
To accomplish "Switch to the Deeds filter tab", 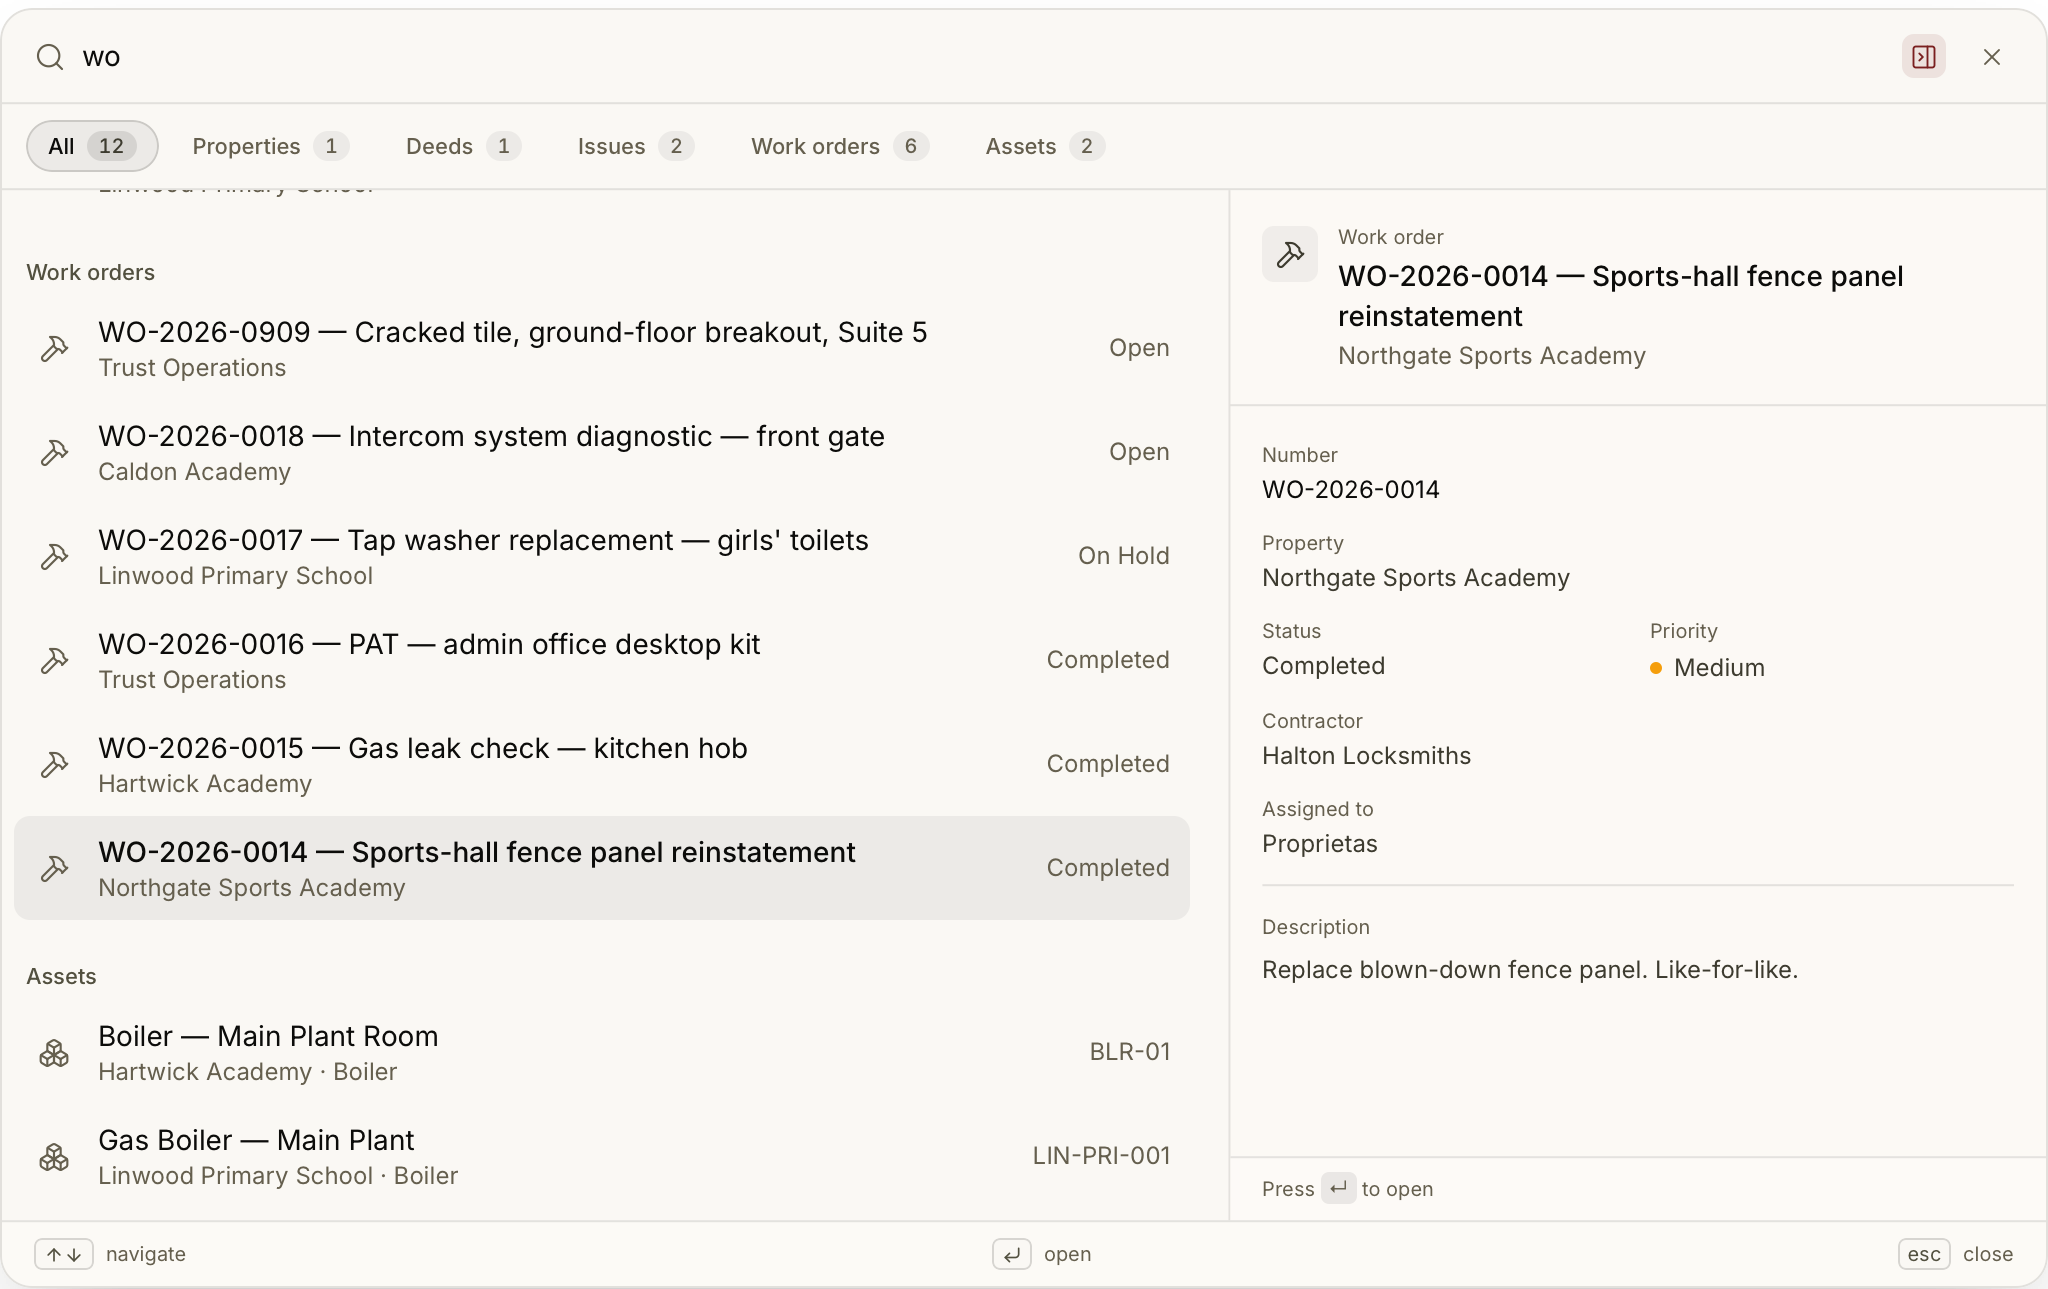I will click(x=463, y=146).
